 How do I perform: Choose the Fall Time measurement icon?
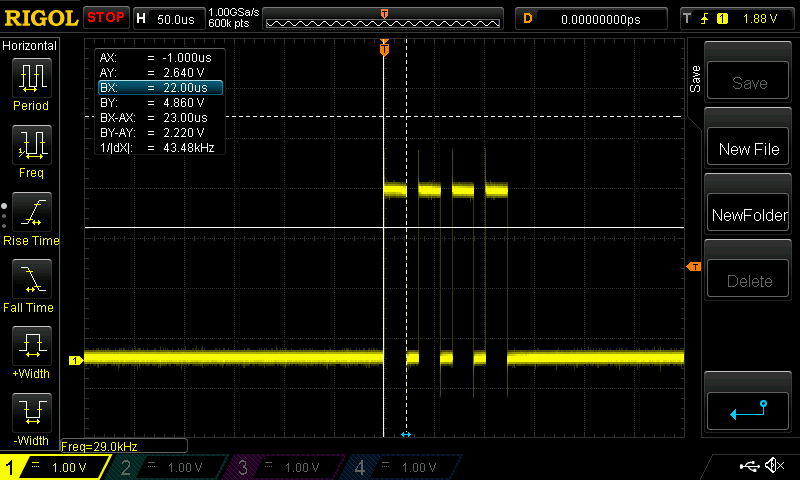31,280
